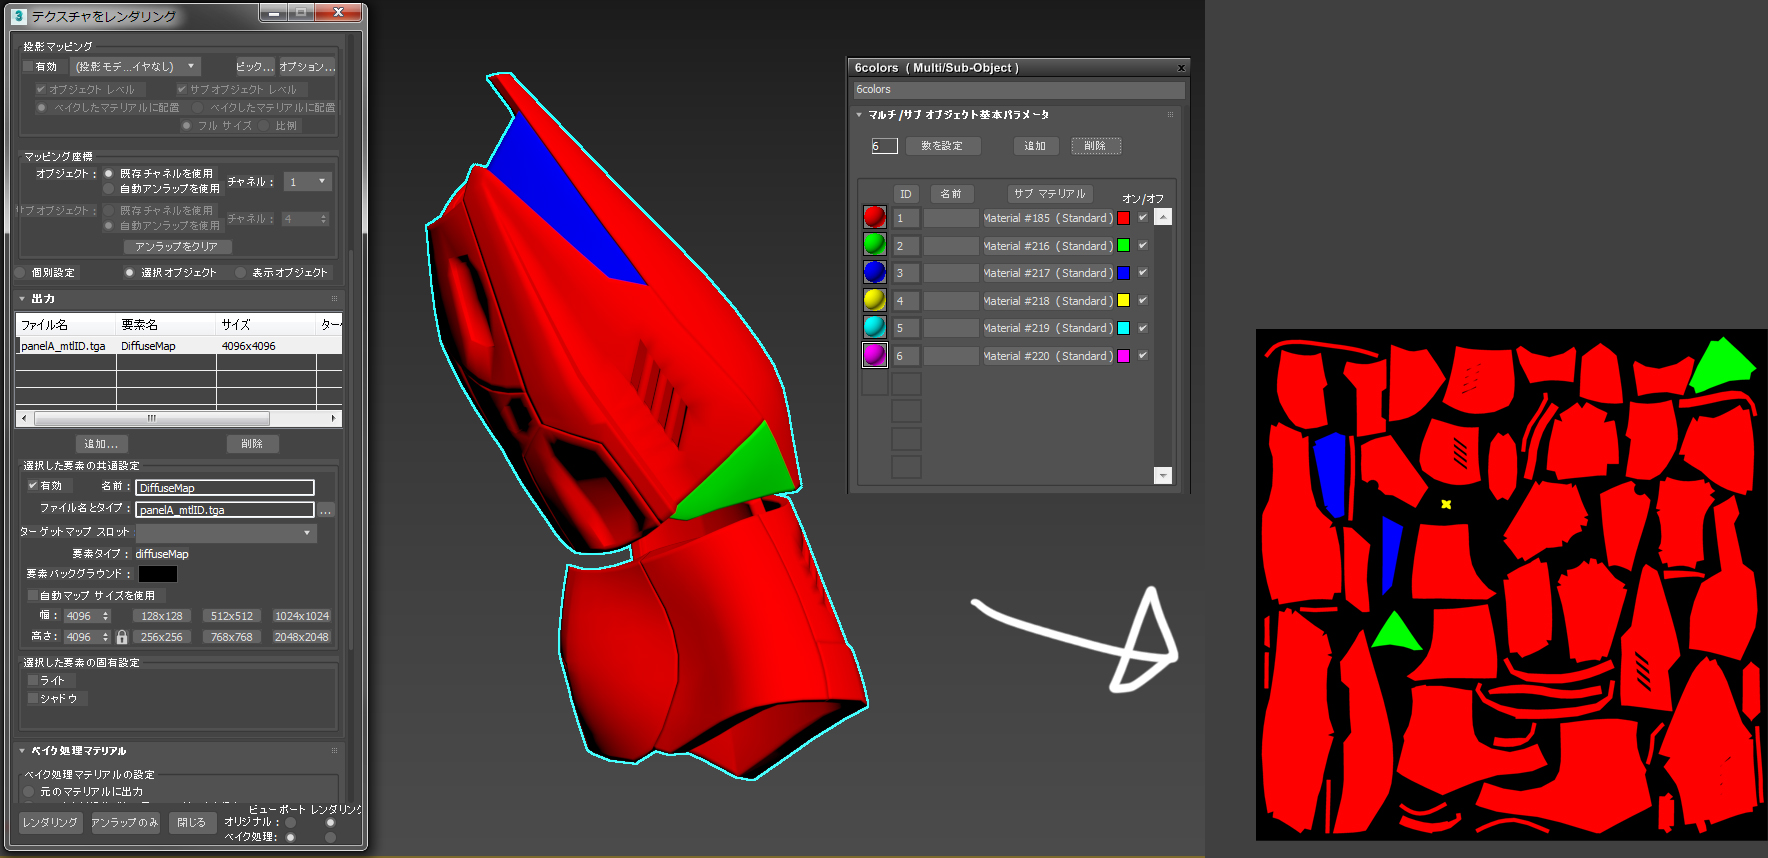Click the green material sphere for ID 2
This screenshot has height=858, width=1768.
875,245
